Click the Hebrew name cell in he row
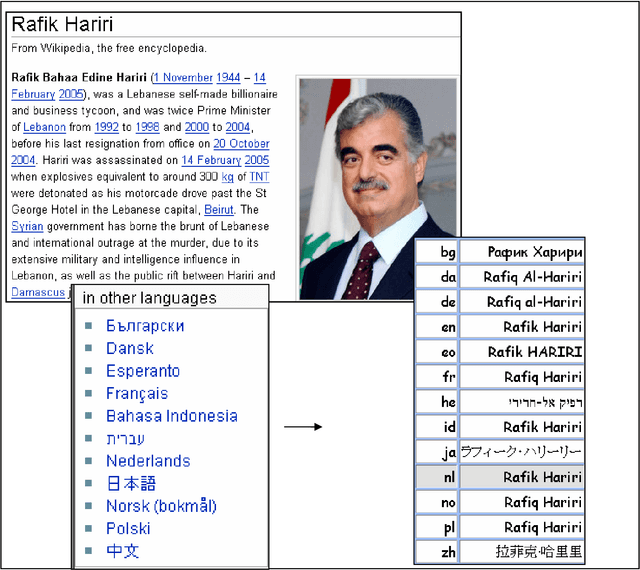The image size is (640, 570). coord(522,402)
